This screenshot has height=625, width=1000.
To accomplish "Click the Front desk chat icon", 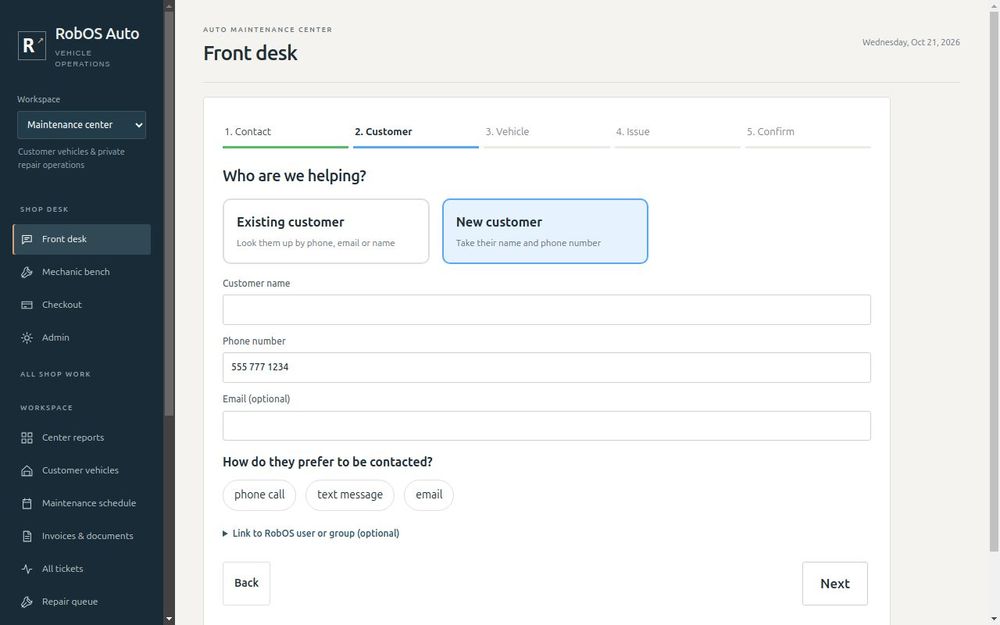I will tap(27, 239).
